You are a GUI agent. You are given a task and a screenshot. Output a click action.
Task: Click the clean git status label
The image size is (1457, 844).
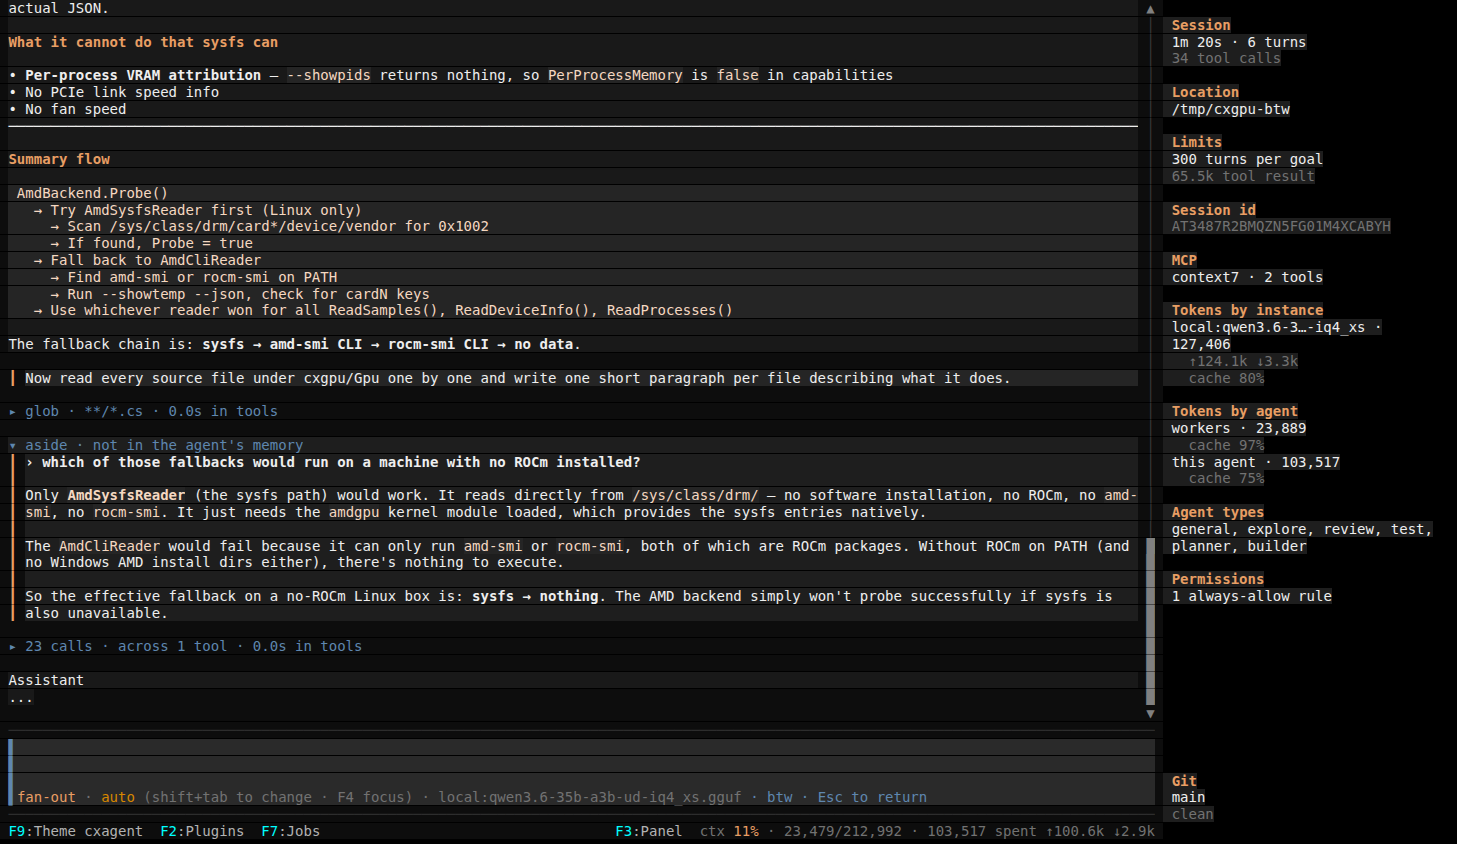[x=1192, y=814]
